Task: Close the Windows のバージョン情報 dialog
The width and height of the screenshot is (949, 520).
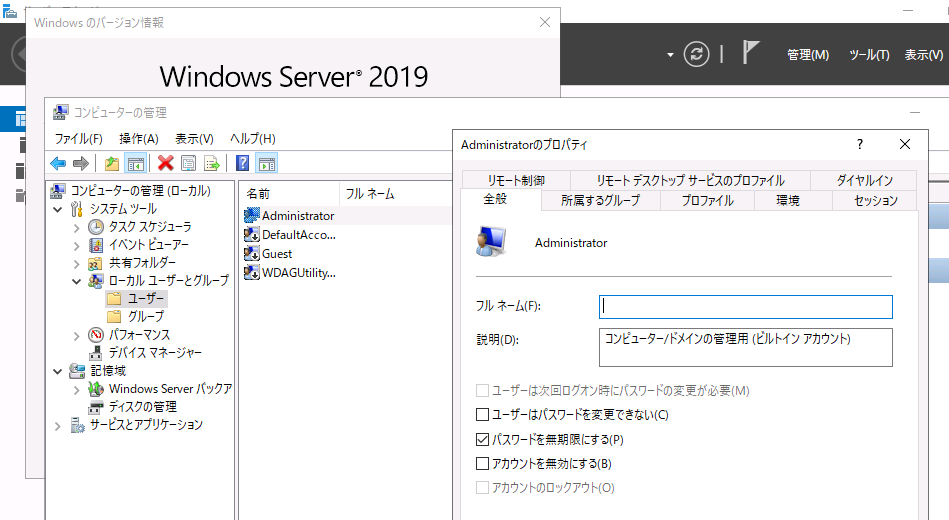Action: pos(545,22)
